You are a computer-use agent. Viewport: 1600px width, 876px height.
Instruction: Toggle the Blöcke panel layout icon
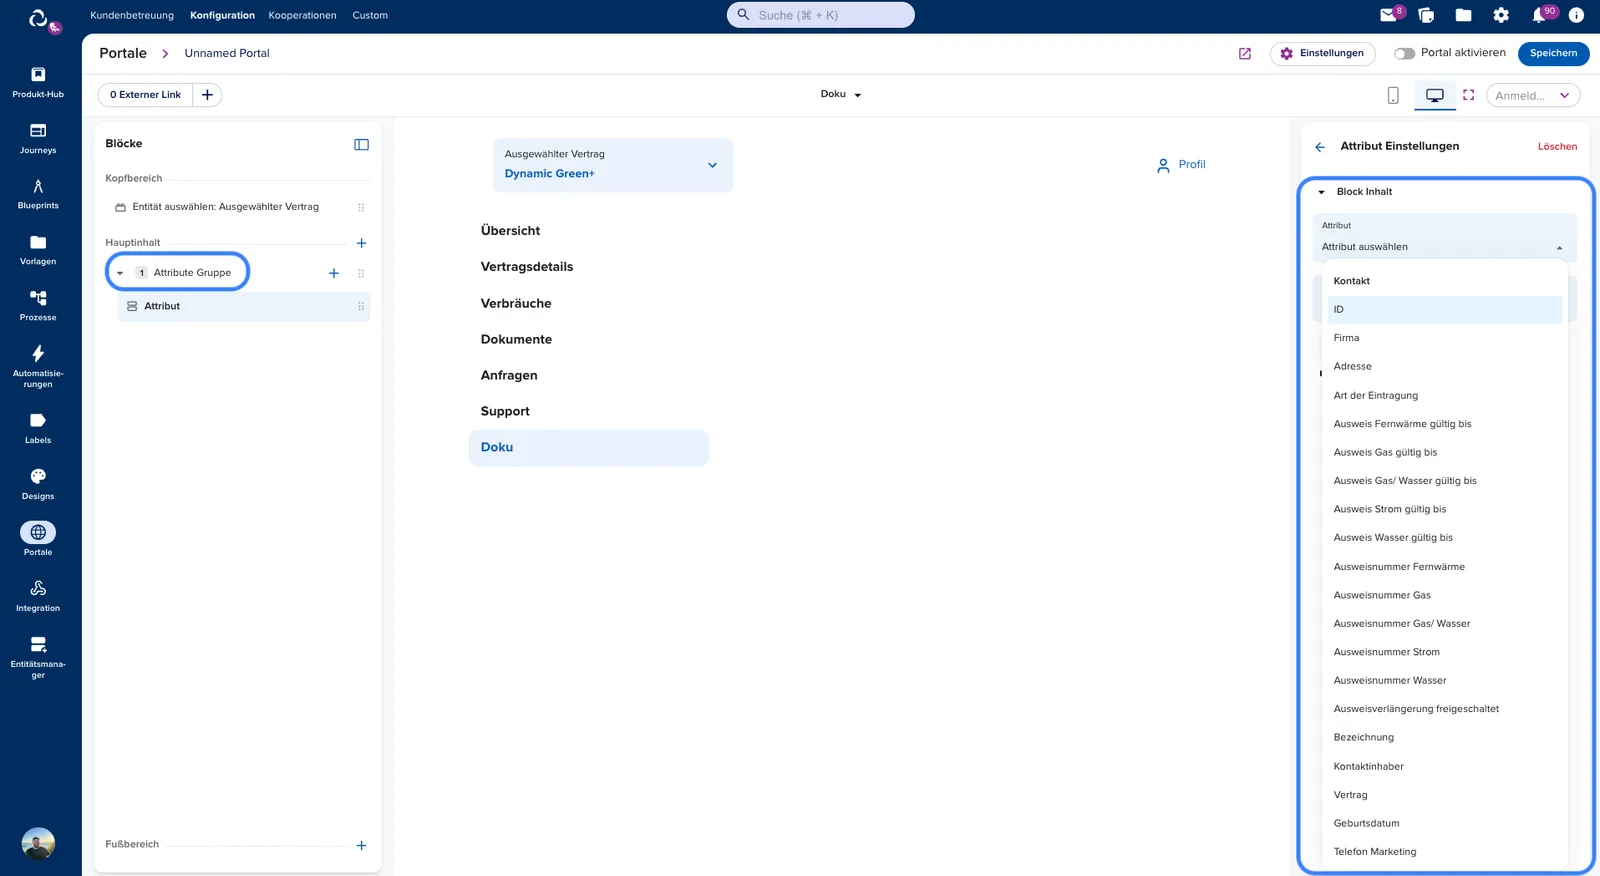tap(361, 144)
